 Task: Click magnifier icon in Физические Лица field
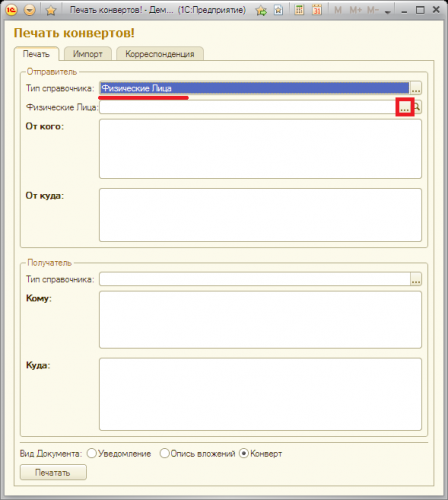pyautogui.click(x=417, y=107)
